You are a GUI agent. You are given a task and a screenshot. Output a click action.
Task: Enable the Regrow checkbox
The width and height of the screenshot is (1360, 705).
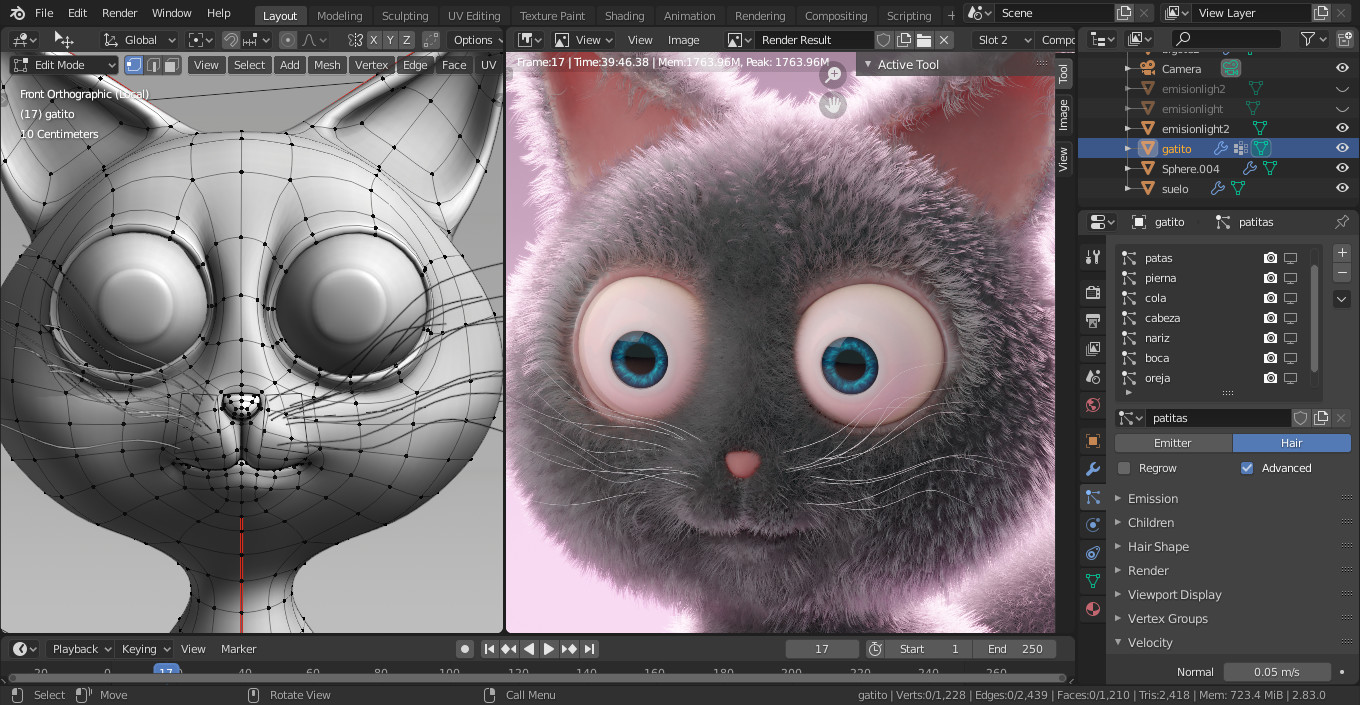(1124, 468)
